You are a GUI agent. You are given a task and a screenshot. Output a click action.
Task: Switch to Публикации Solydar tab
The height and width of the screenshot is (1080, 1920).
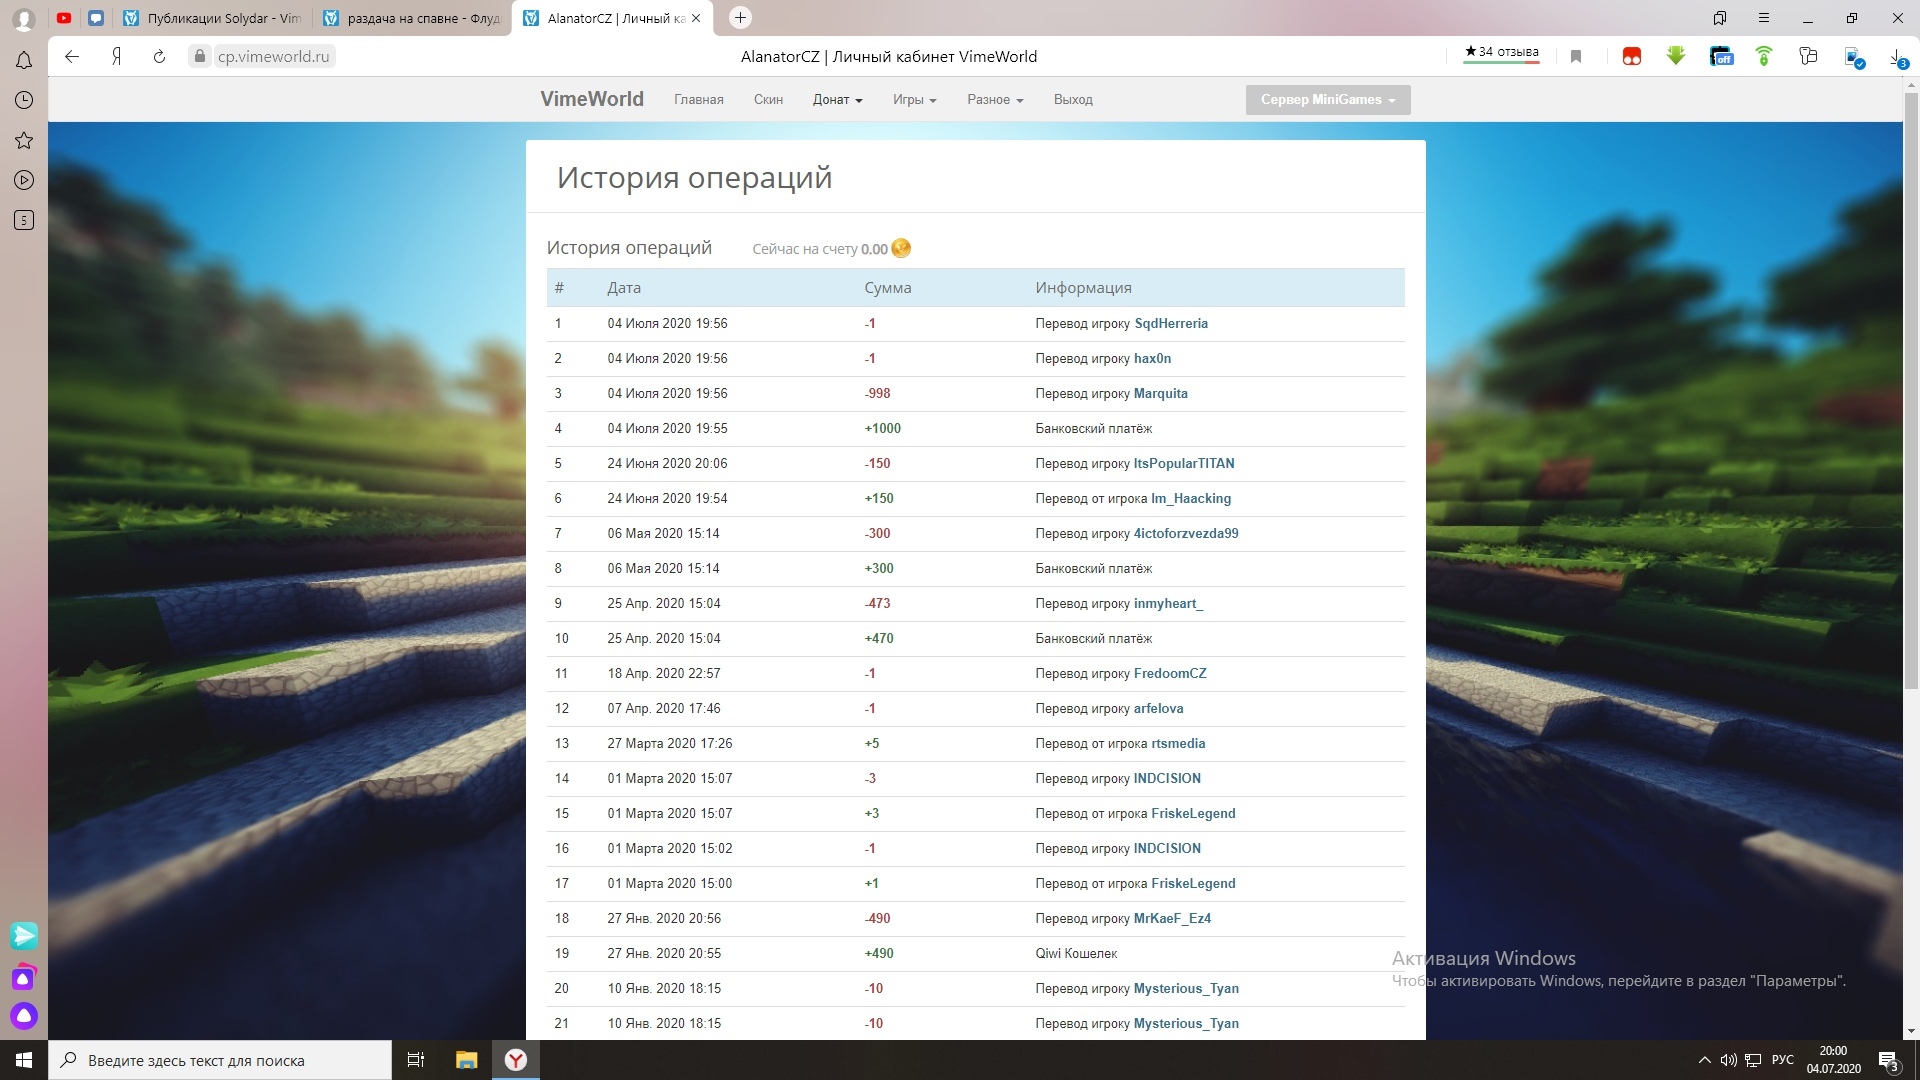point(212,18)
